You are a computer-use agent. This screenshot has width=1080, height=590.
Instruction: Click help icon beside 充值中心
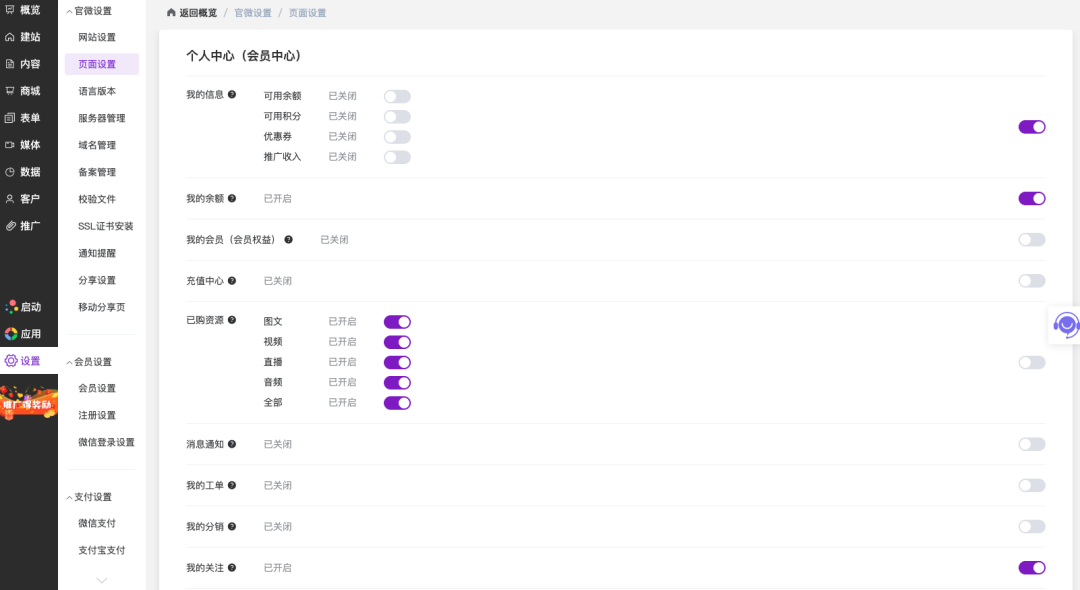pyautogui.click(x=232, y=281)
